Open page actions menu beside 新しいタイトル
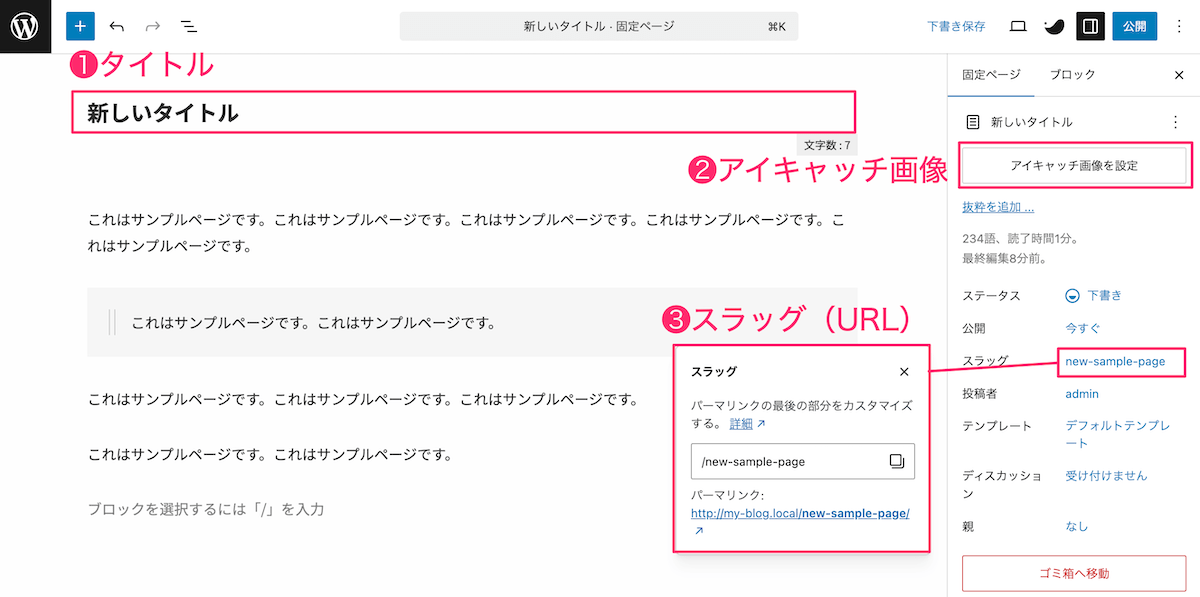Viewport: 1200px width, 597px height. (x=1175, y=122)
